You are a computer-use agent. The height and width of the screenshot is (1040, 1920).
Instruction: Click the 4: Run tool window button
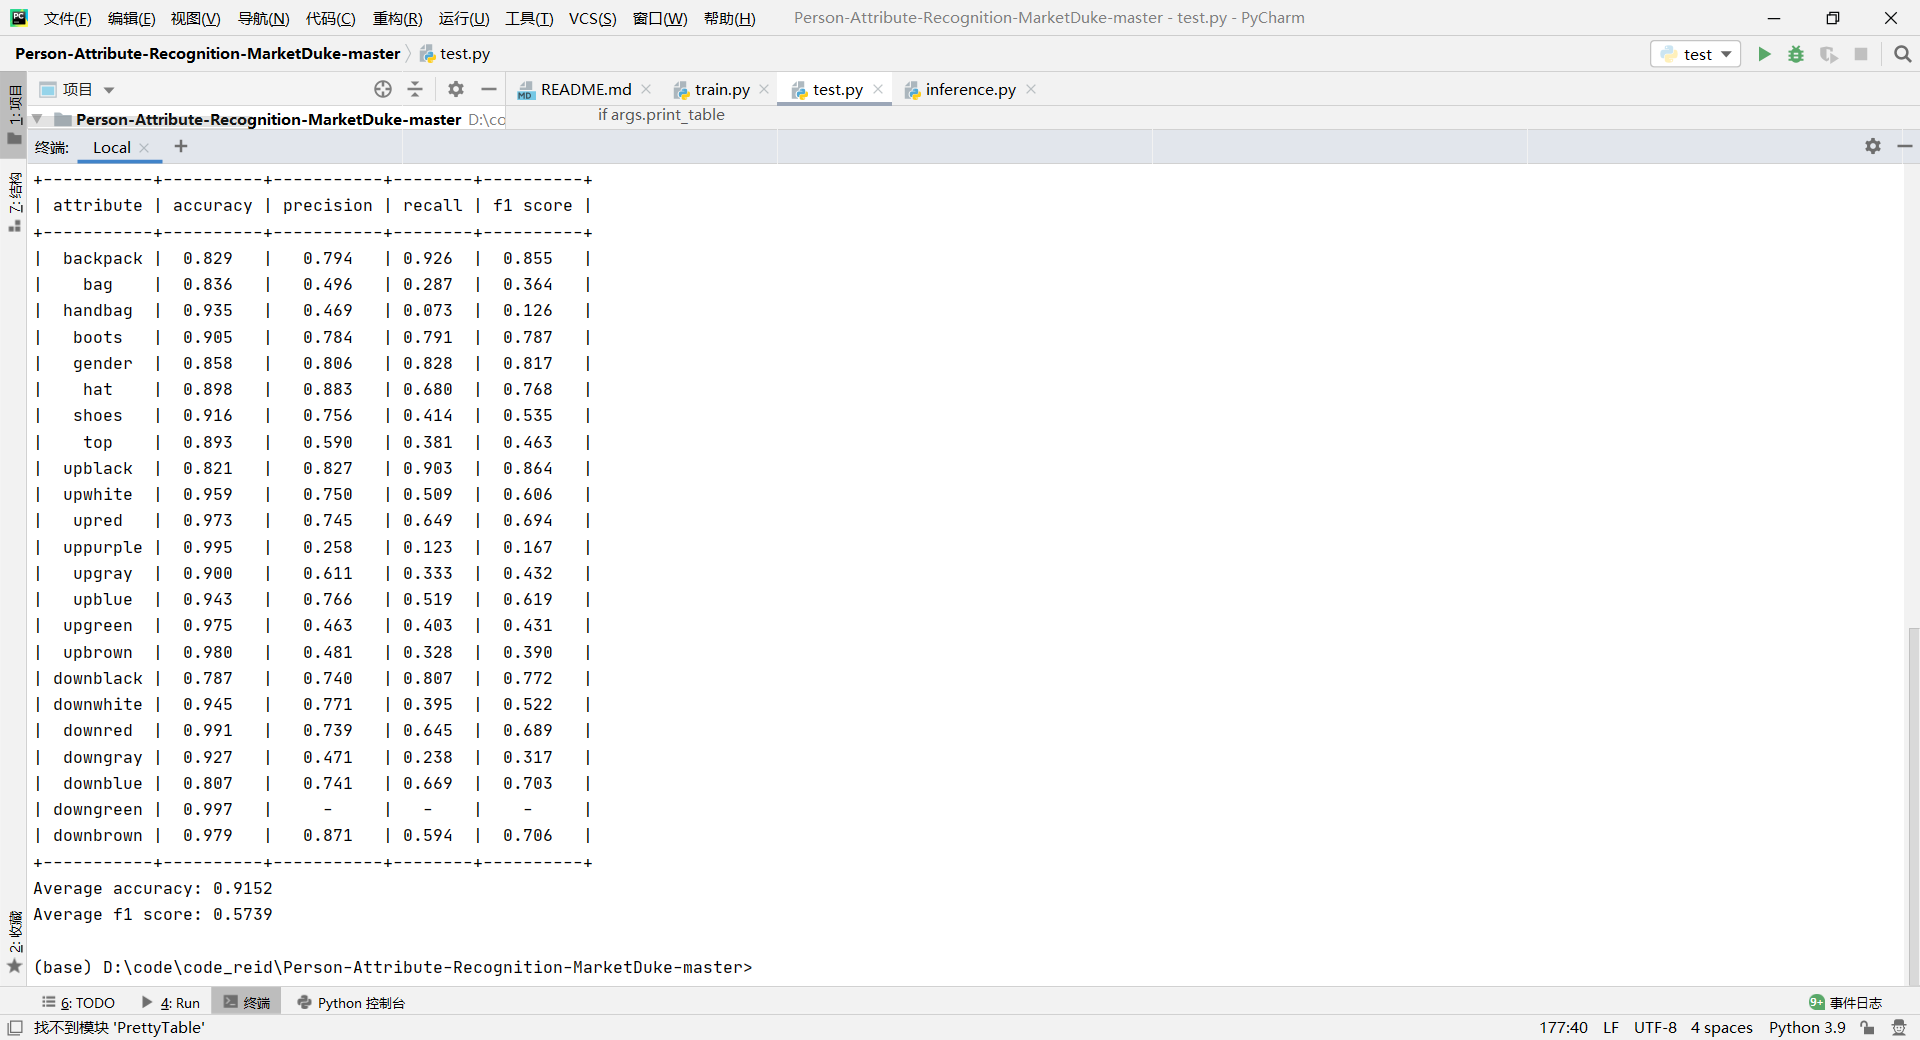(172, 1002)
